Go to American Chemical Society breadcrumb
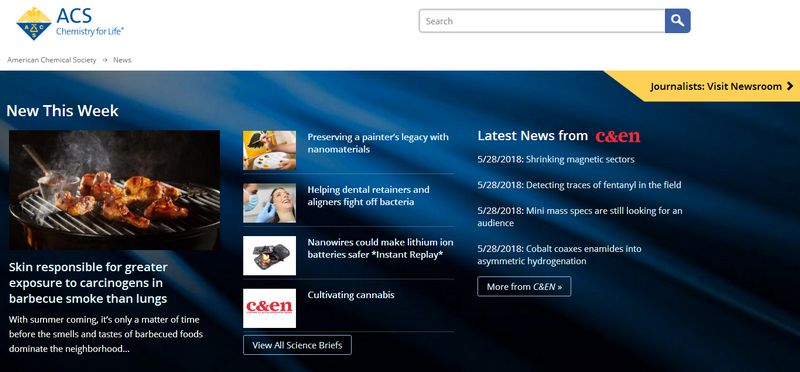800x372 pixels. [52, 60]
